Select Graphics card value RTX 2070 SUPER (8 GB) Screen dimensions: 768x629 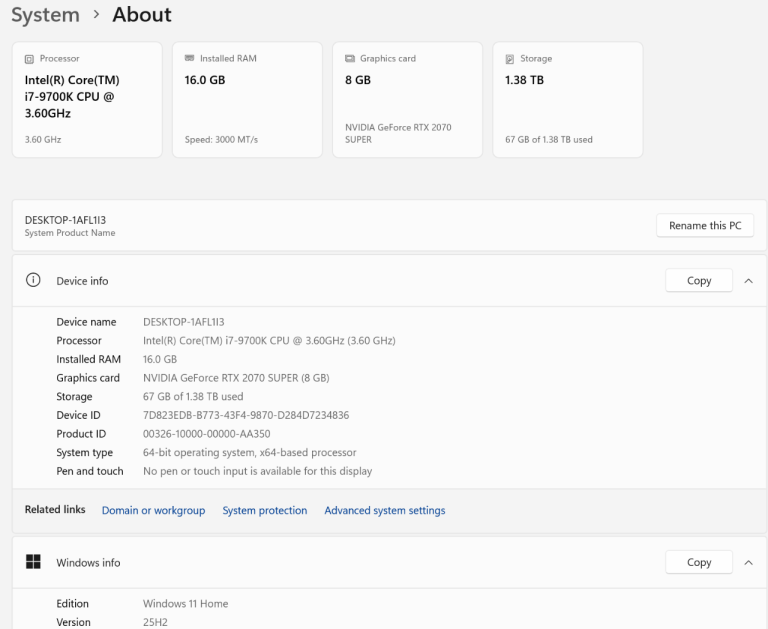tap(236, 378)
